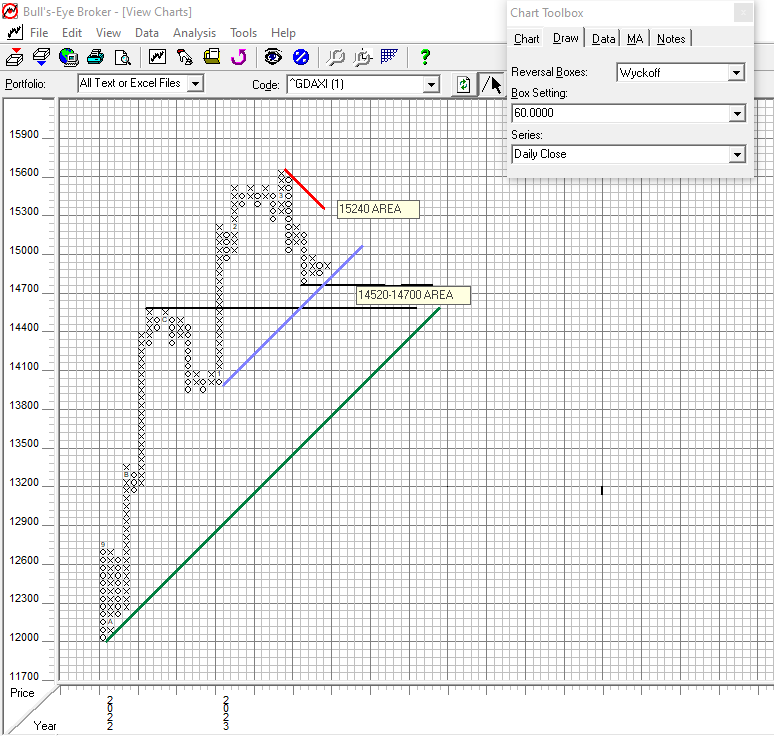Click the import-data tray icon with red arrow
The height and width of the screenshot is (736, 774).
[x=15, y=57]
